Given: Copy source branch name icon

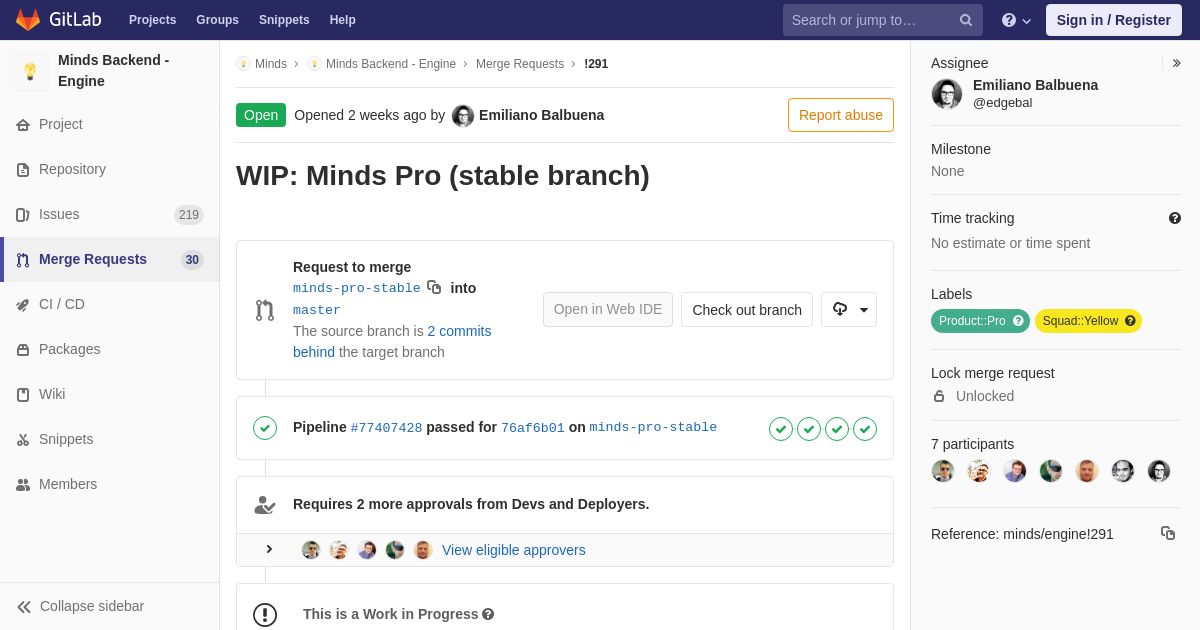Looking at the screenshot, I should pos(434,287).
